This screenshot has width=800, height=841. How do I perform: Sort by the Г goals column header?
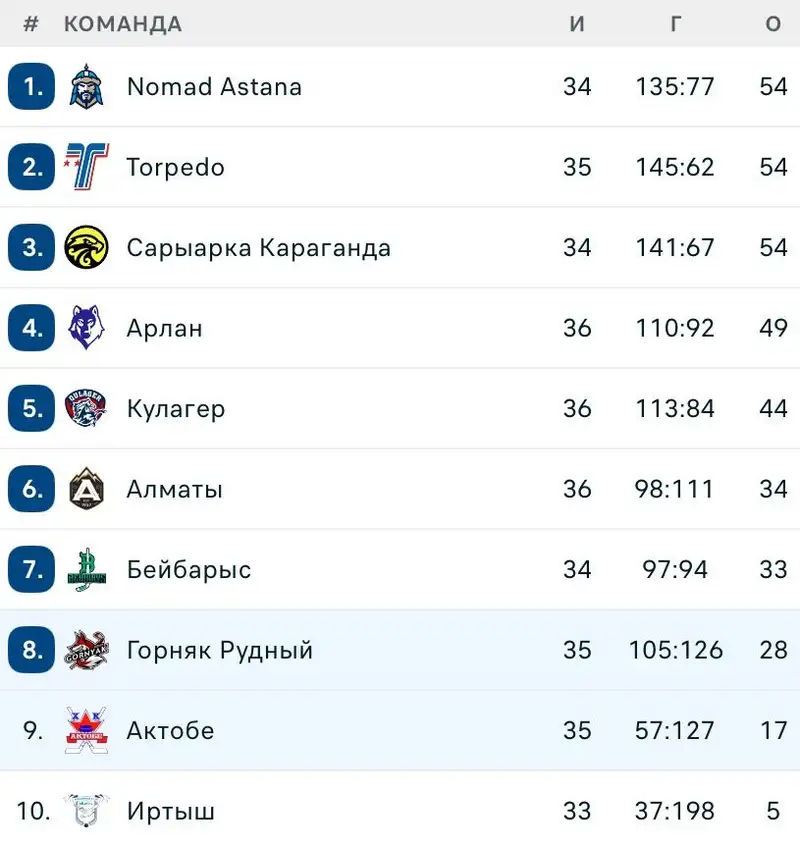675,24
